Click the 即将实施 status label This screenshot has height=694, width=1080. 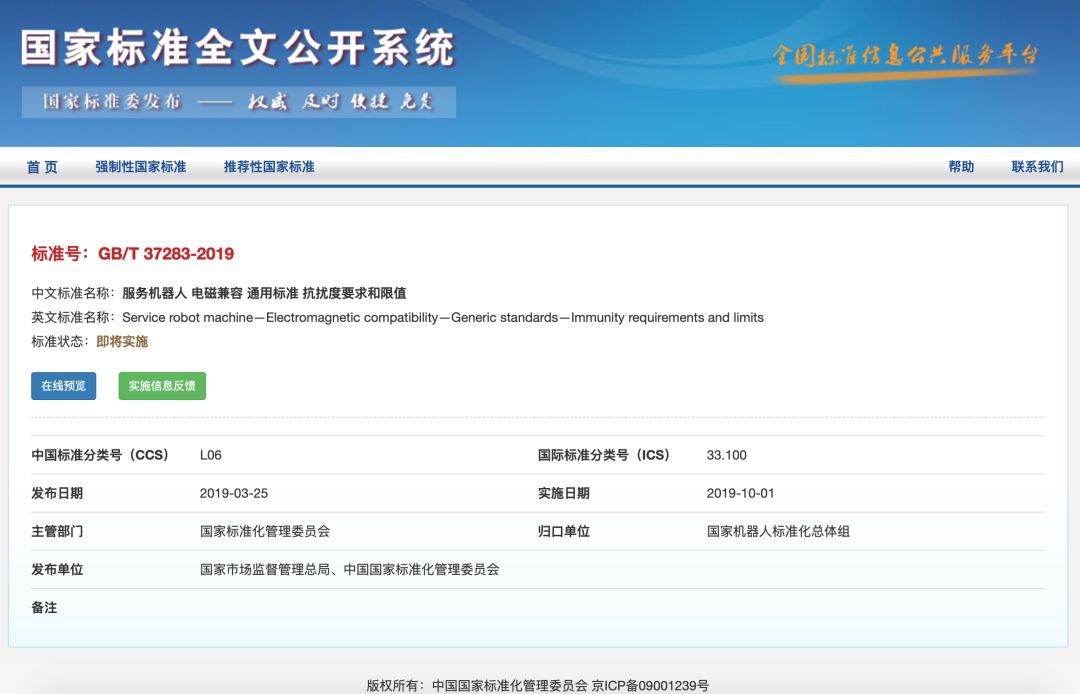click(122, 342)
